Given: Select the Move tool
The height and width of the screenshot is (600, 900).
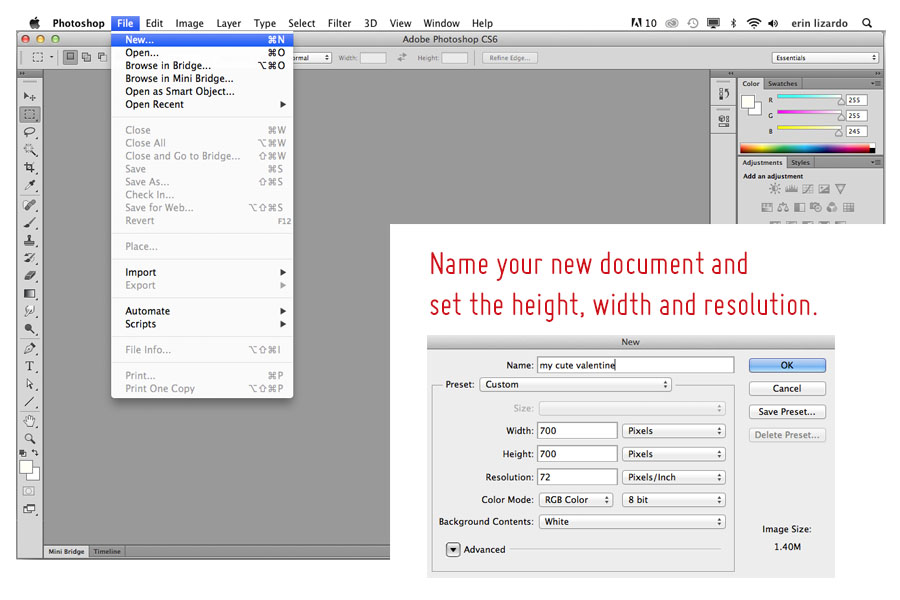Looking at the screenshot, I should (29, 96).
